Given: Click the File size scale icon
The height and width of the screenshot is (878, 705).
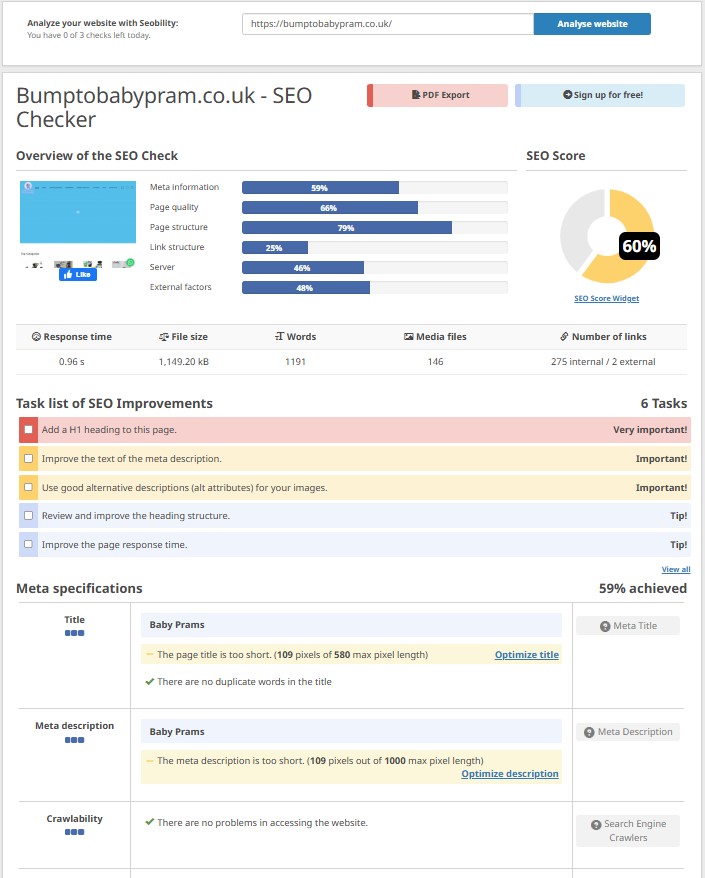Looking at the screenshot, I should pos(164,337).
